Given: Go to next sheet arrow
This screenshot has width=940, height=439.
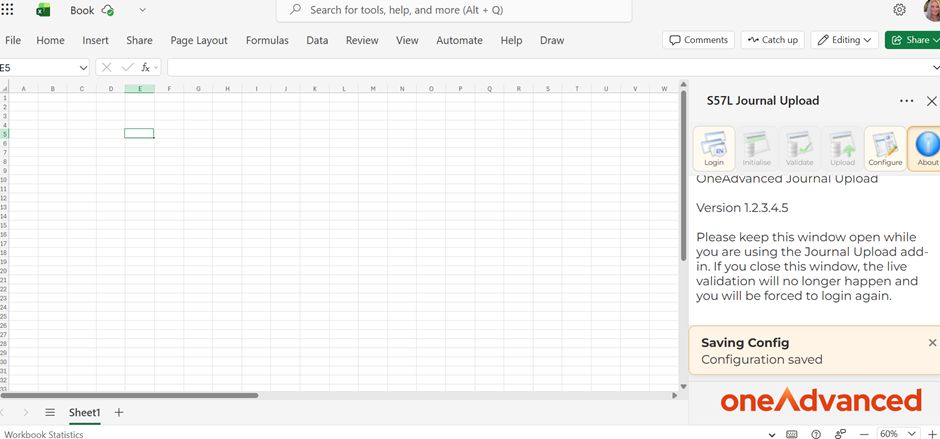Looking at the screenshot, I should pos(26,412).
